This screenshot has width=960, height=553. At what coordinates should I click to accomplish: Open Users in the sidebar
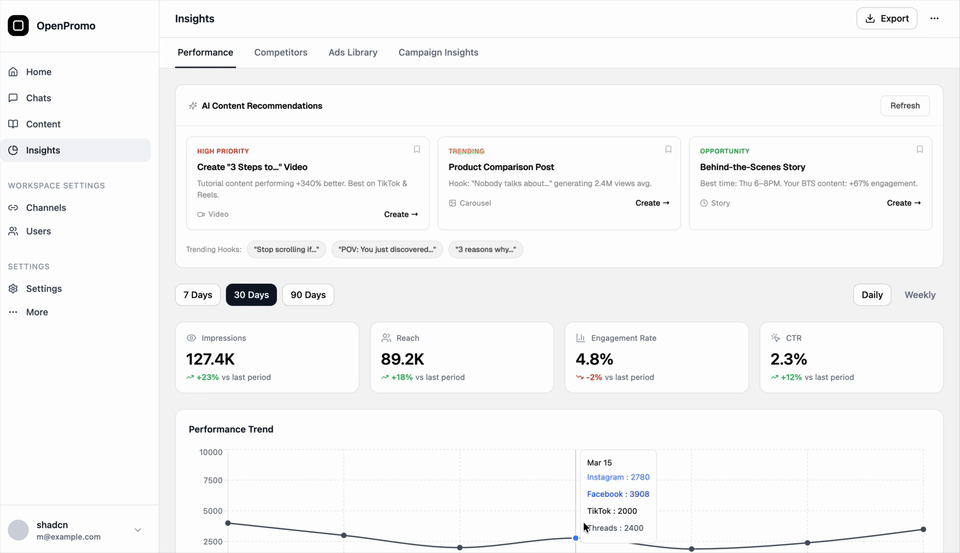pos(39,231)
